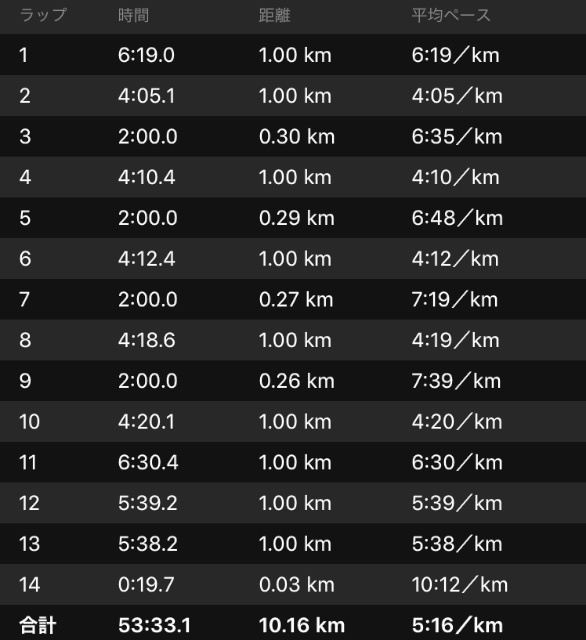Open lap 2 row with time 4:05.1
This screenshot has width=586, height=640.
pos(293,96)
